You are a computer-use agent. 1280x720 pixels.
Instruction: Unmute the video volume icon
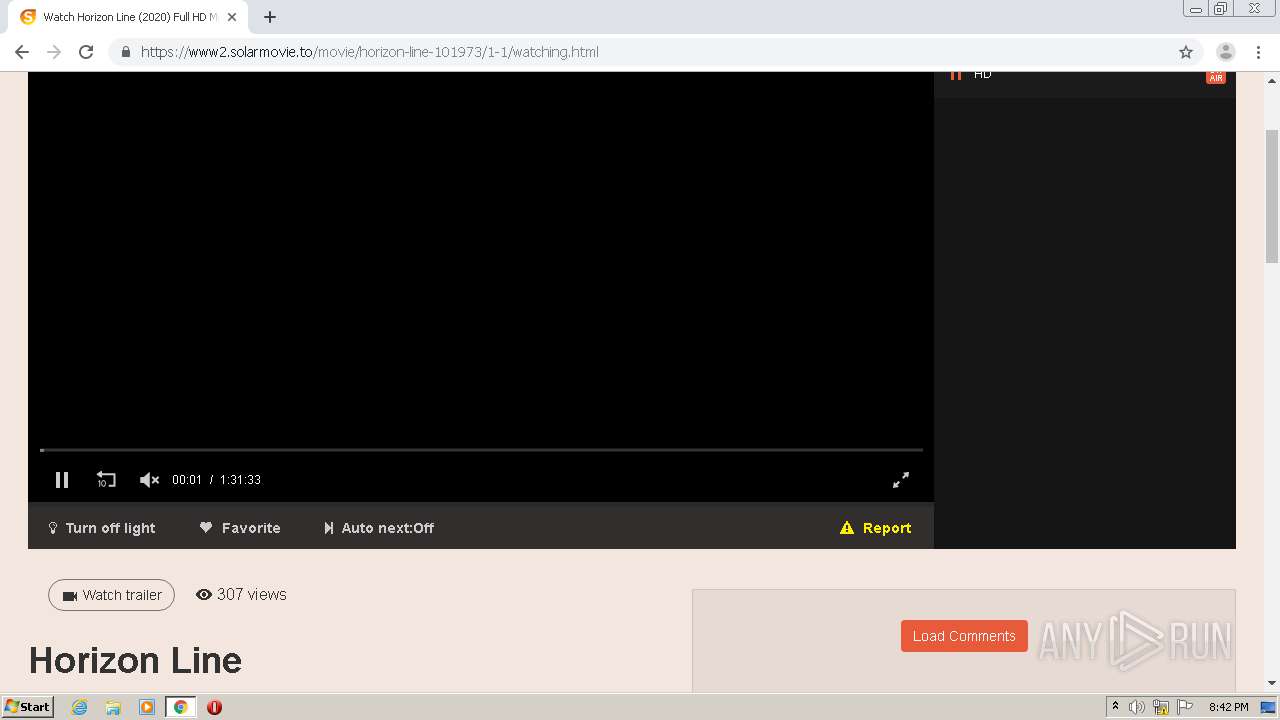point(149,480)
